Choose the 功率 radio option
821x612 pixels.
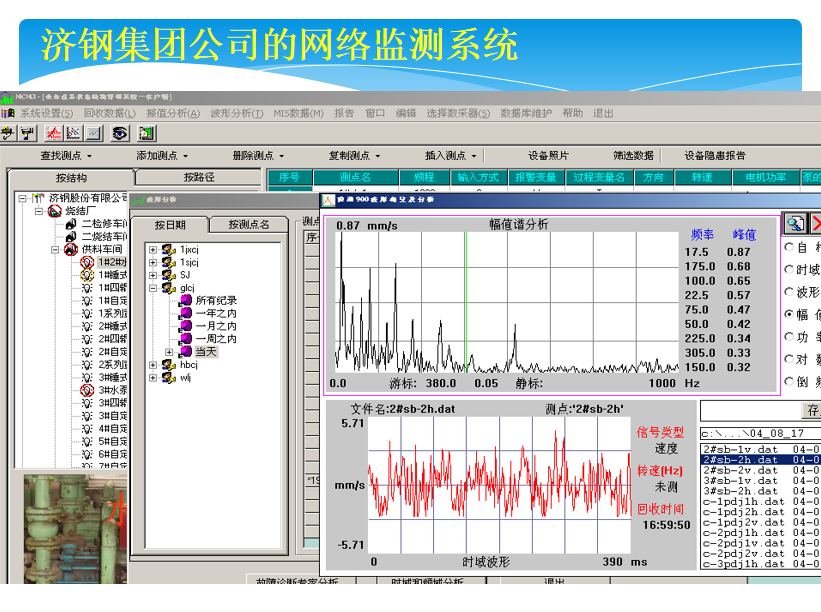790,337
